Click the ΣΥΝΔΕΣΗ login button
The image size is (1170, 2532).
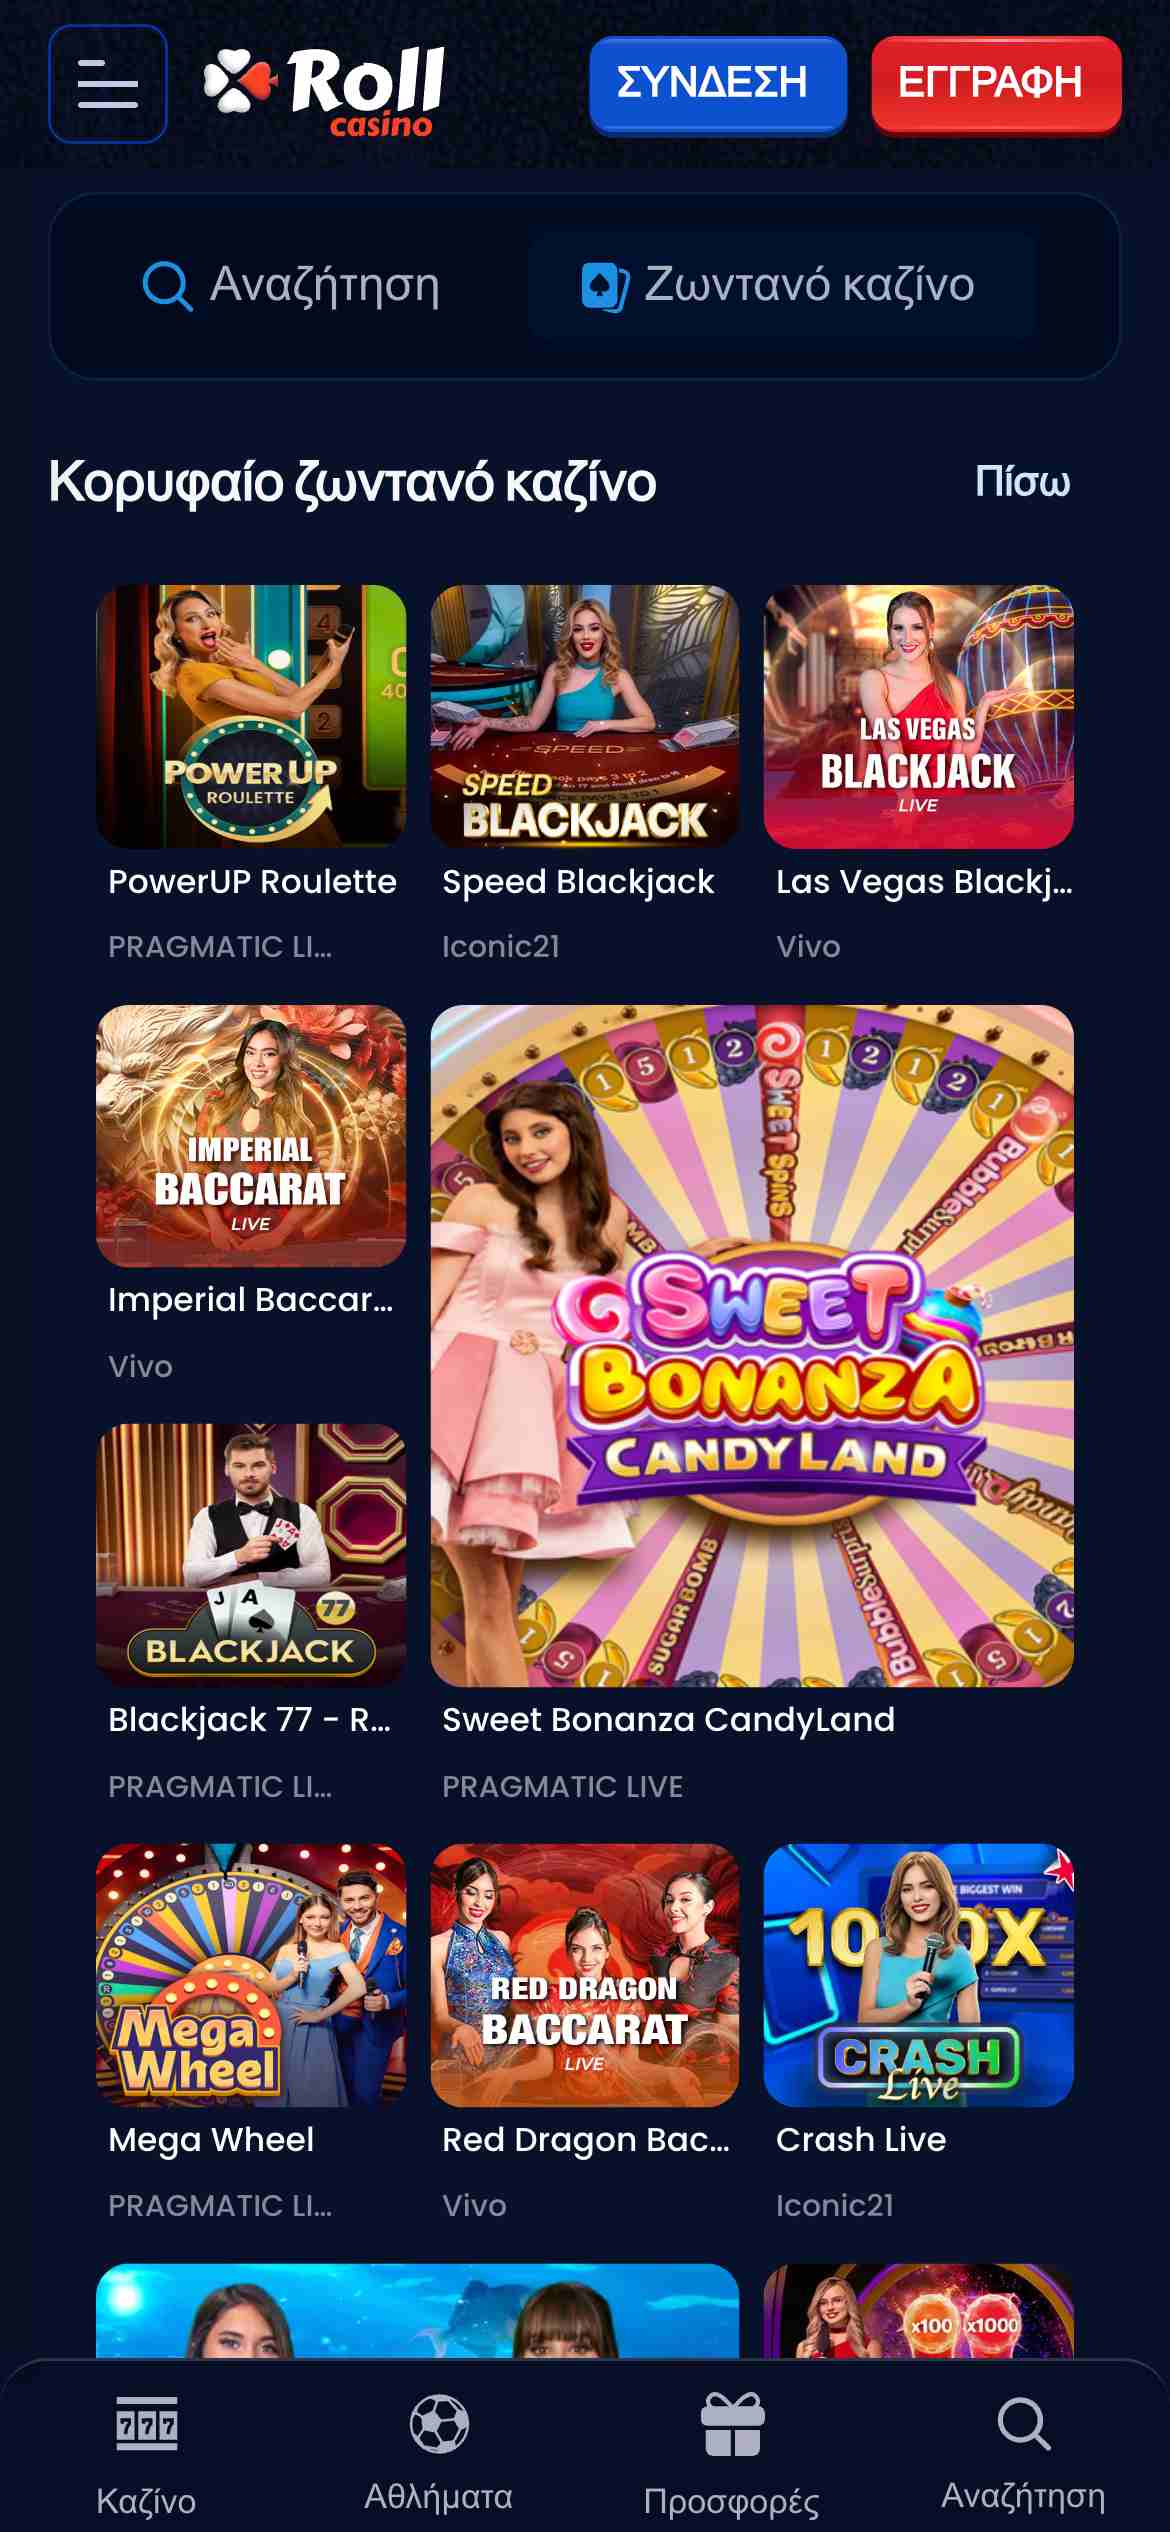(x=718, y=83)
